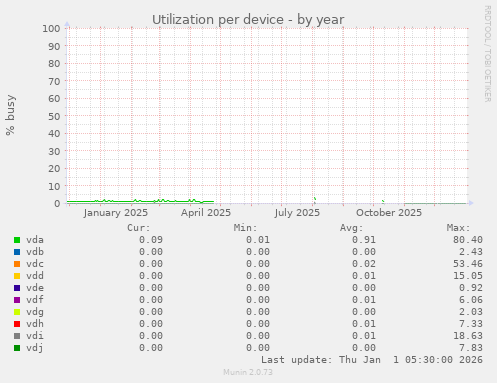Click the green spike near July 2025
This screenshot has width=497, height=383.
[x=315, y=199]
